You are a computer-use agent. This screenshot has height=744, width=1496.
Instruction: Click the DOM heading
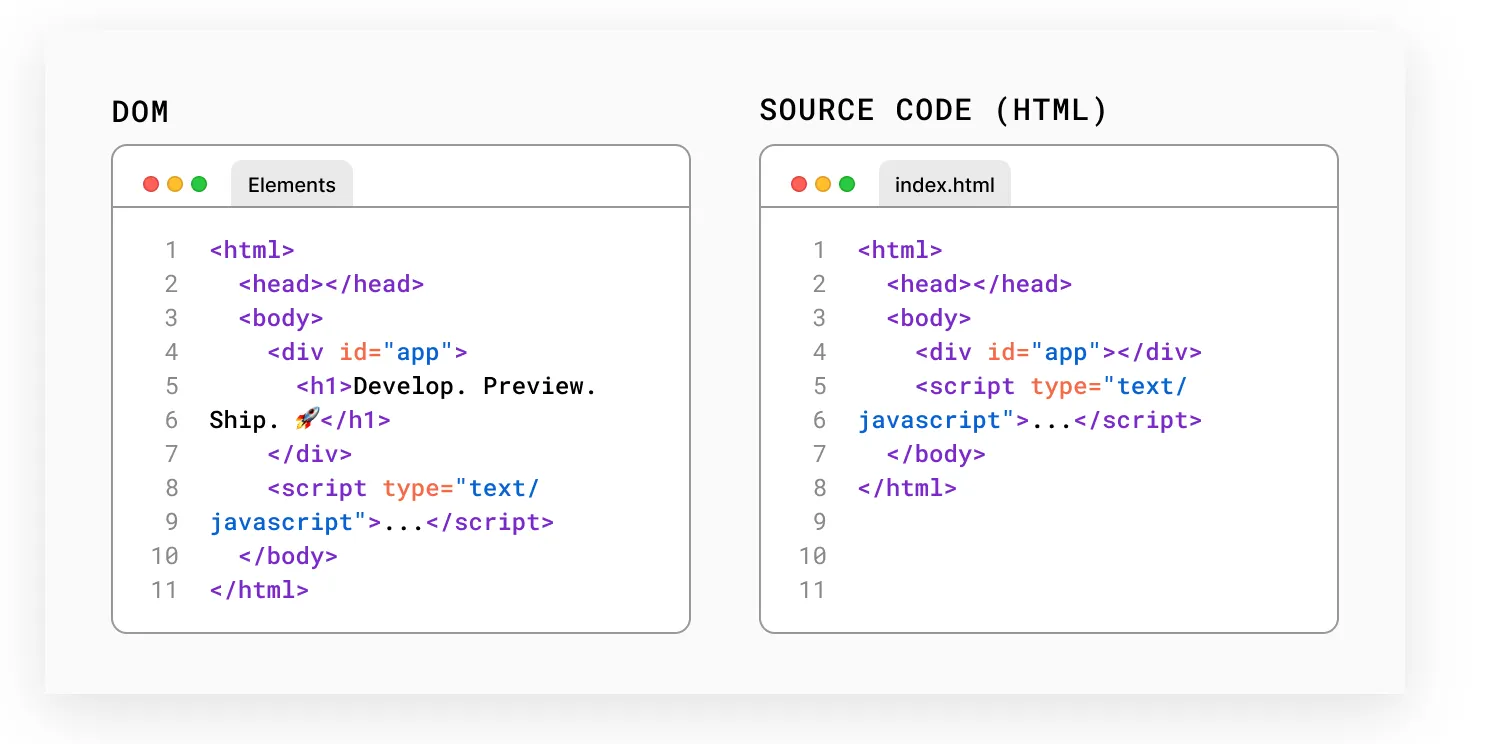click(140, 112)
